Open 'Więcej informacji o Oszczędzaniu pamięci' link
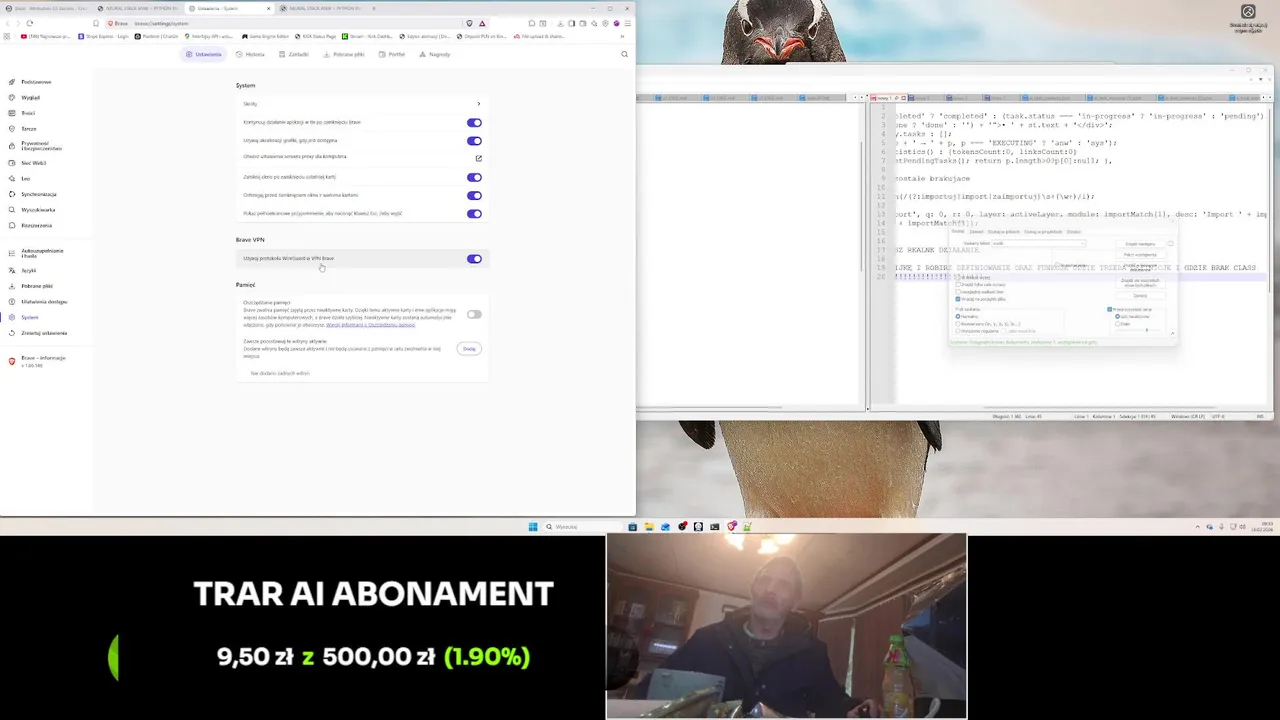This screenshot has width=1280, height=720. [371, 325]
